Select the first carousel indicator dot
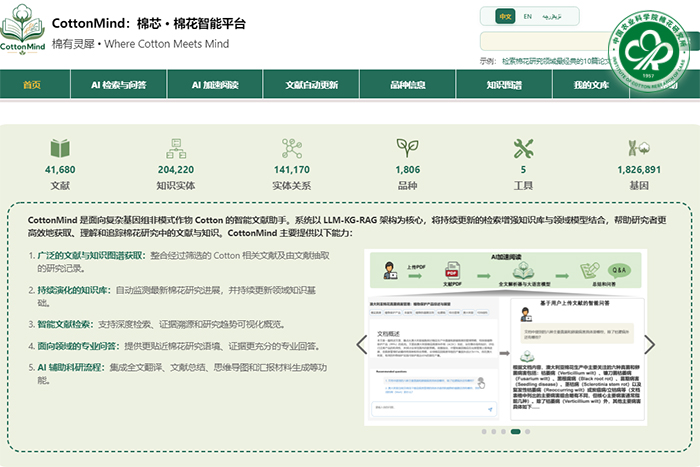The height and width of the screenshot is (467, 700). point(484,431)
